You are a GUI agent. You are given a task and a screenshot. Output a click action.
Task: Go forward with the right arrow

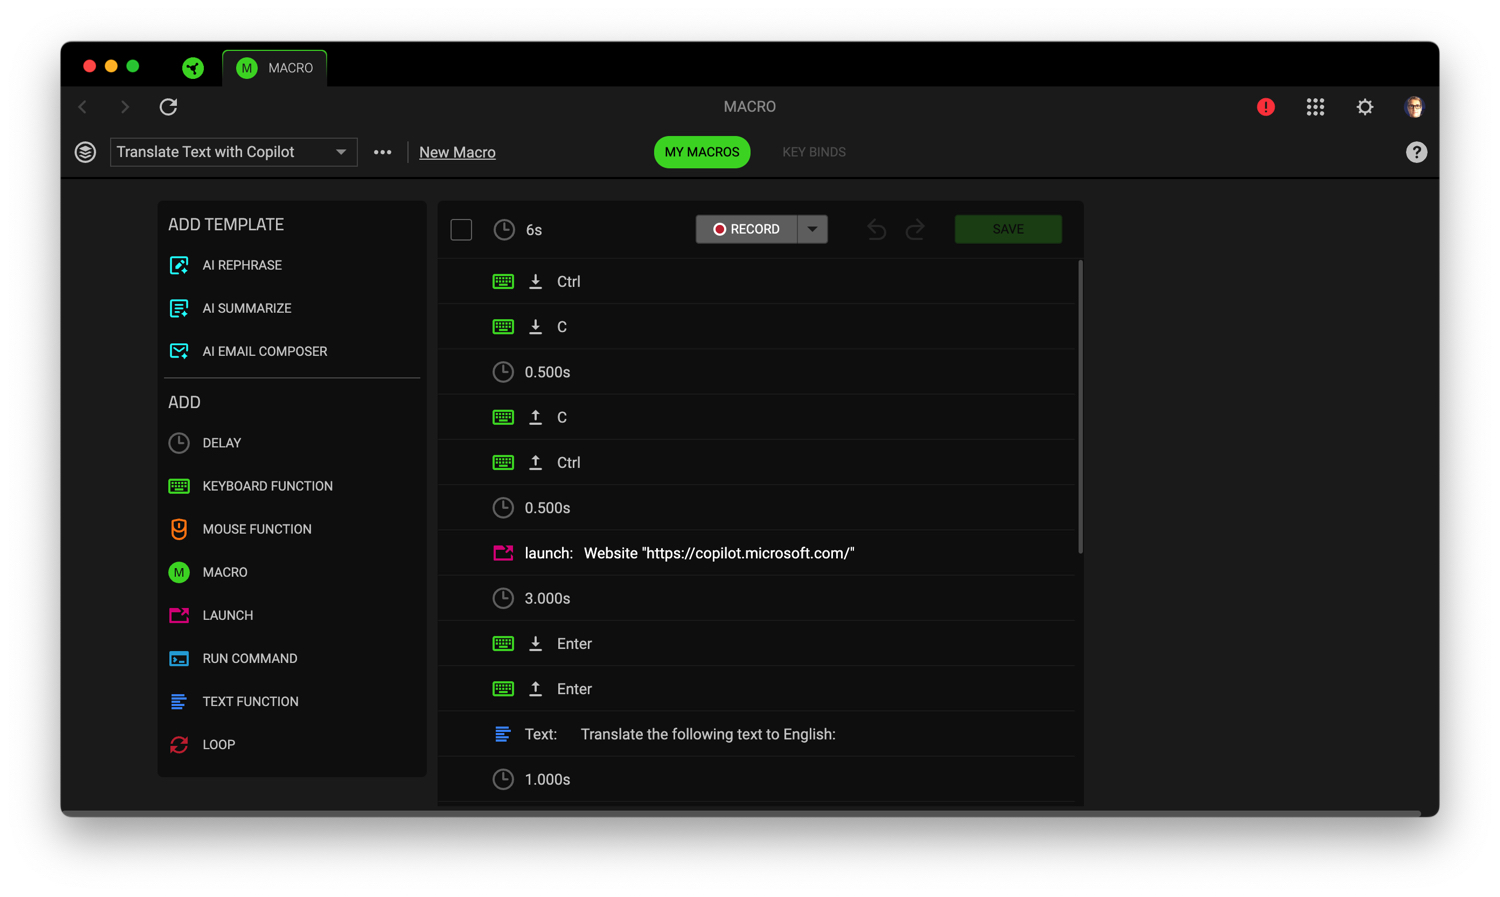tap(125, 106)
